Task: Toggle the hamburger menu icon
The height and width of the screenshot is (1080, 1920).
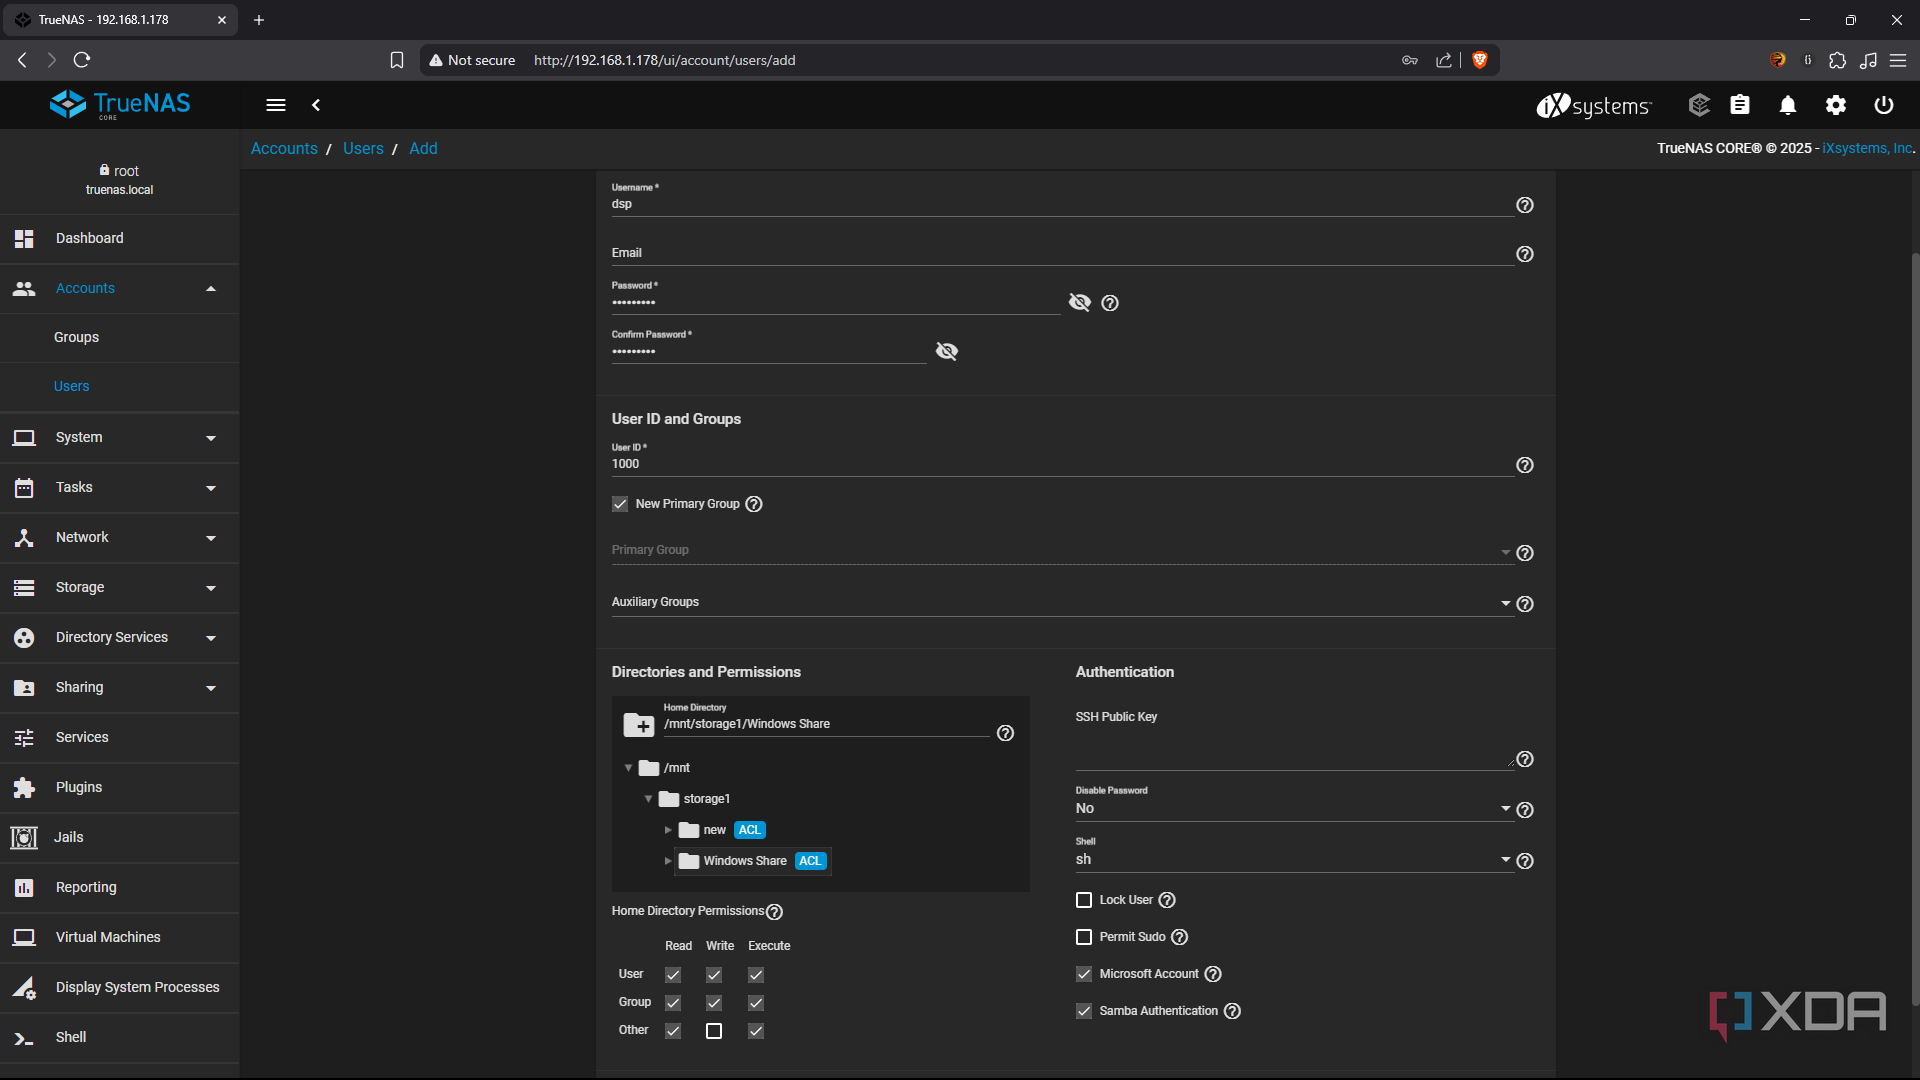Action: coord(276,105)
